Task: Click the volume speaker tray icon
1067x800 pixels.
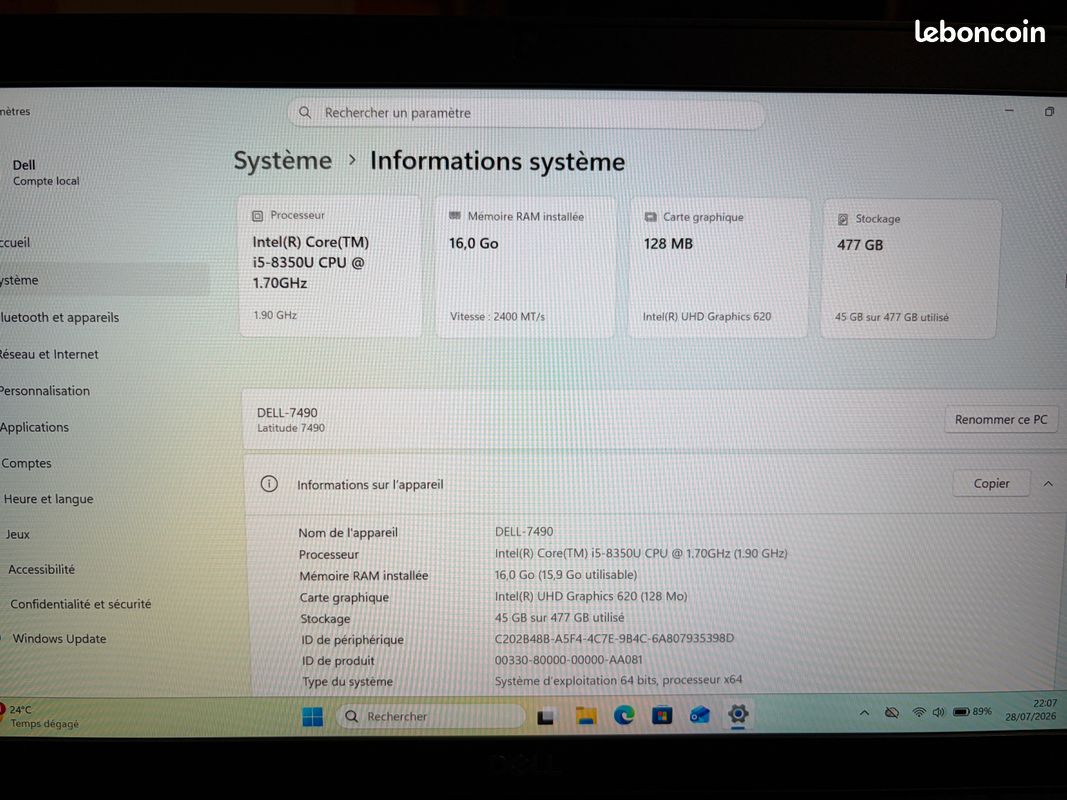Action: 939,712
